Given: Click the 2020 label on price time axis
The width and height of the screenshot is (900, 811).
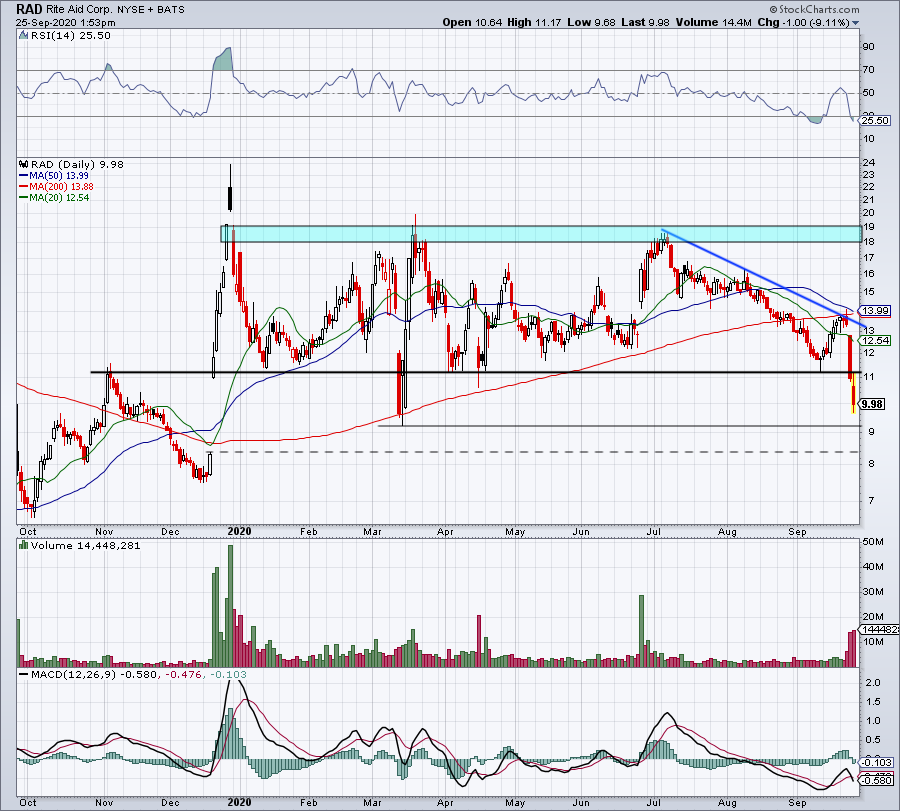Looking at the screenshot, I should (x=238, y=533).
